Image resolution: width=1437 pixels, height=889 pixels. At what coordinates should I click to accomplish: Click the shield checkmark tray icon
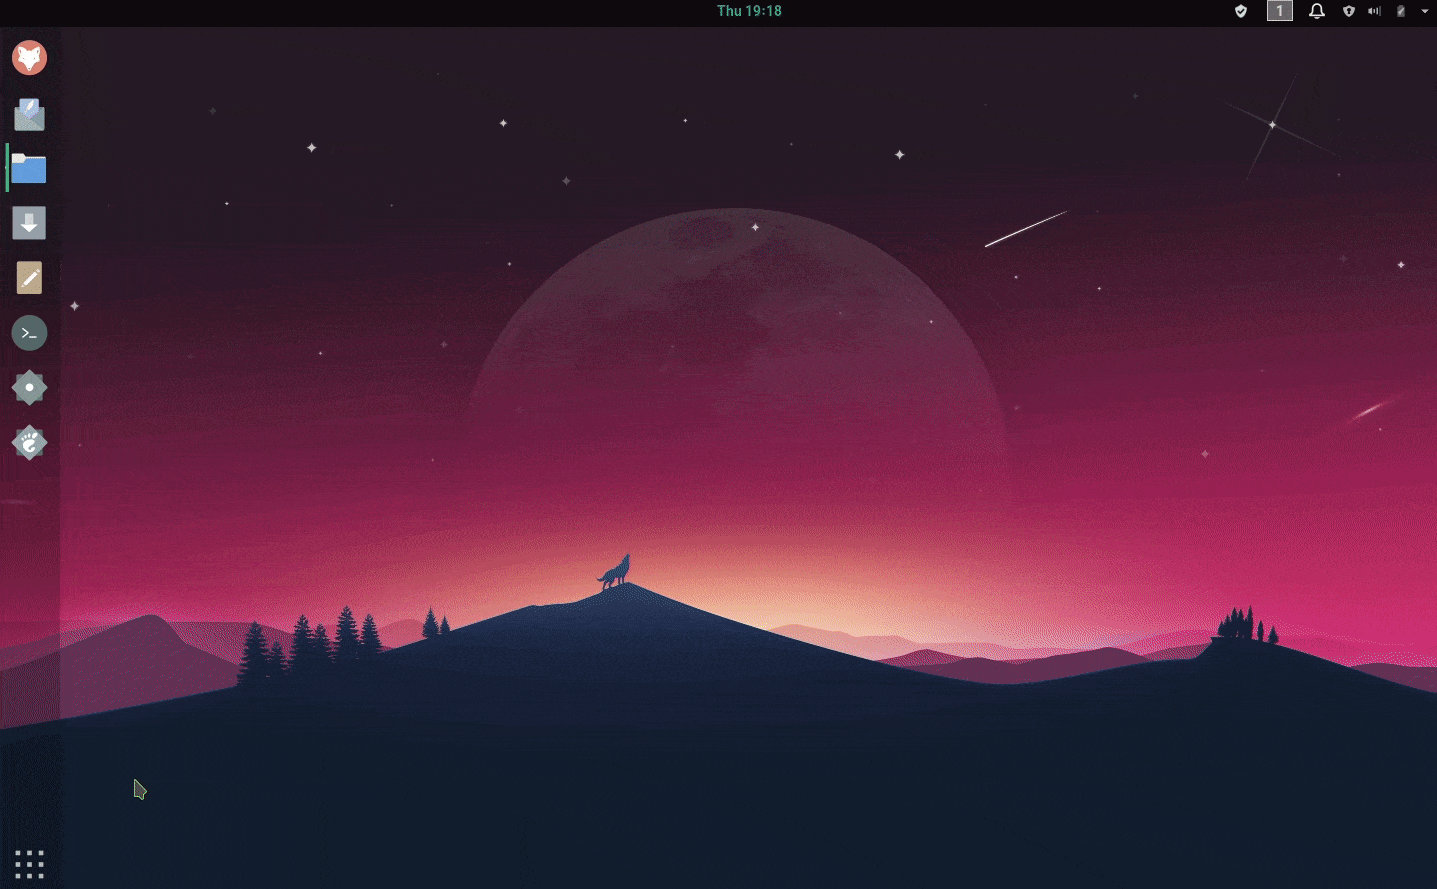point(1241,11)
